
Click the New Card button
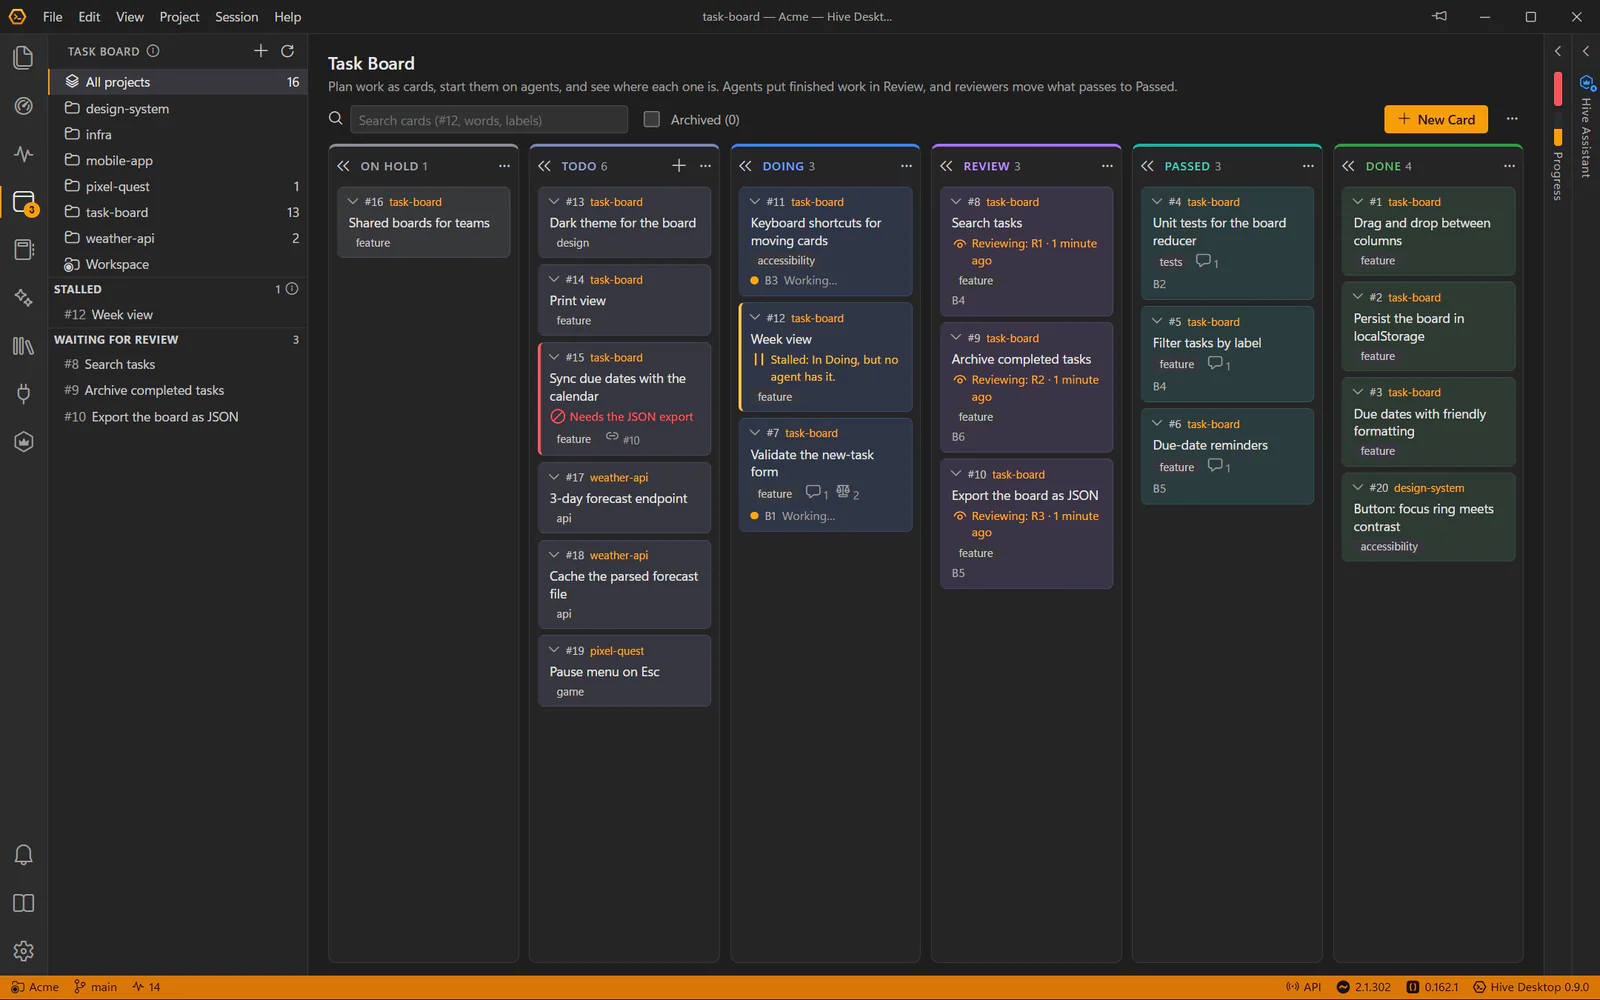point(1436,119)
